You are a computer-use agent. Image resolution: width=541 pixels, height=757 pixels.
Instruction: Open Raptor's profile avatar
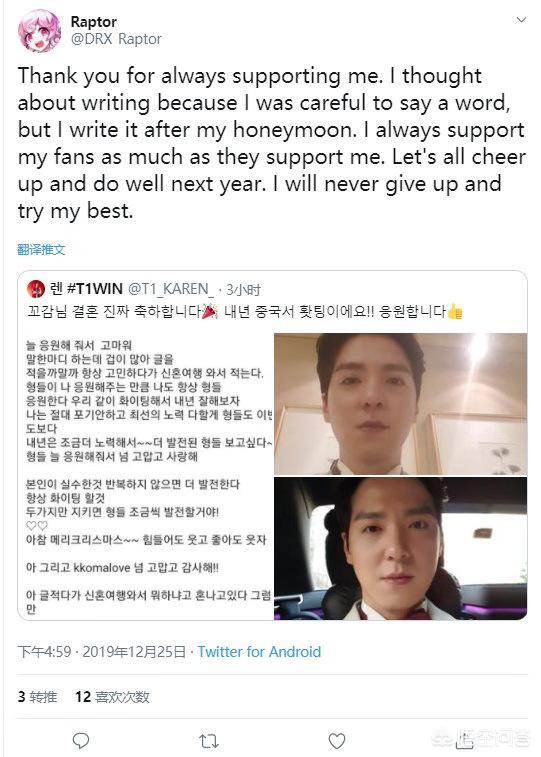coord(39,30)
